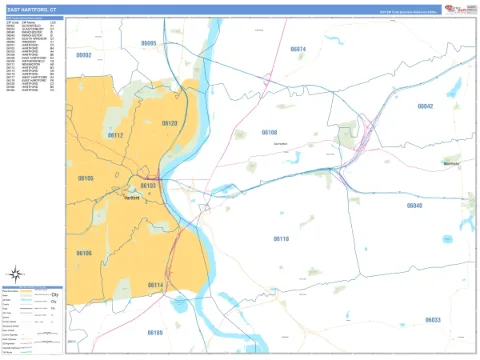This screenshot has width=480, height=360.
Task: Click ZIP label 06112
Action: point(115,135)
